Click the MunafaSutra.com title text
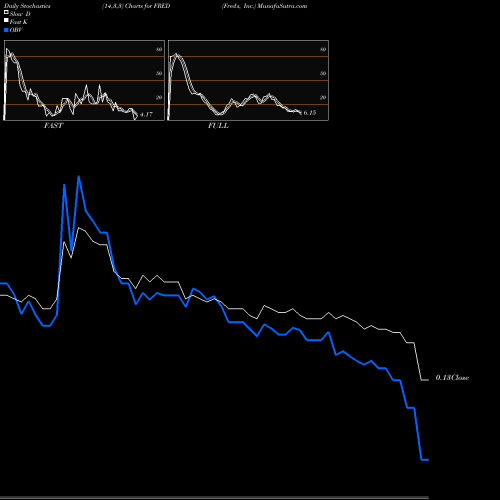 pyautogui.click(x=282, y=6)
